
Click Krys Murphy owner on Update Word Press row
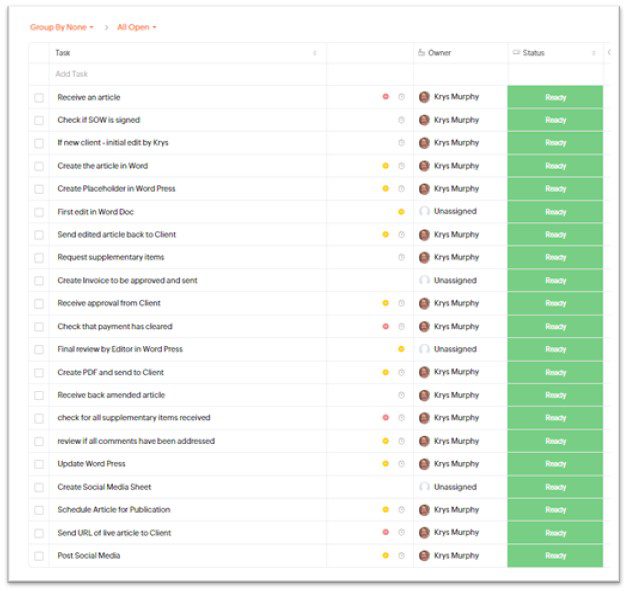pyautogui.click(x=456, y=464)
